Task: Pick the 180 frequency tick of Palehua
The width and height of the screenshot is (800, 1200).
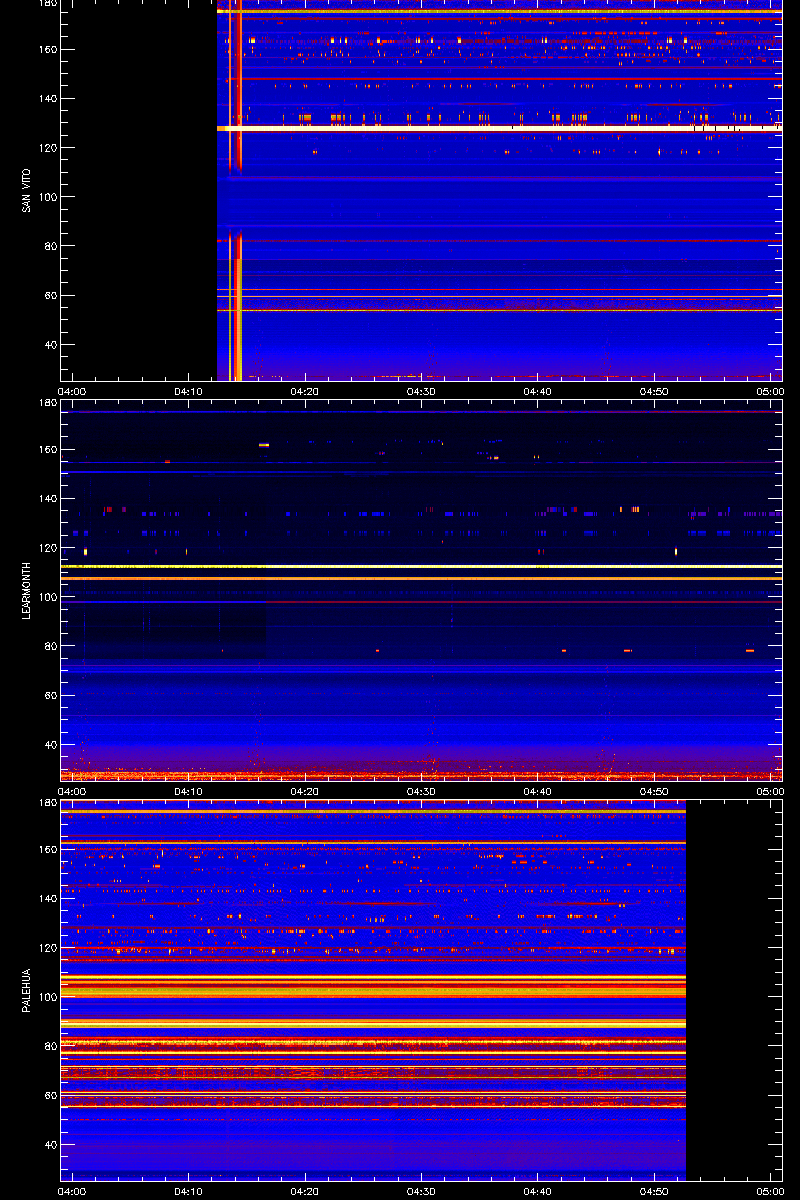Action: [x=47, y=803]
